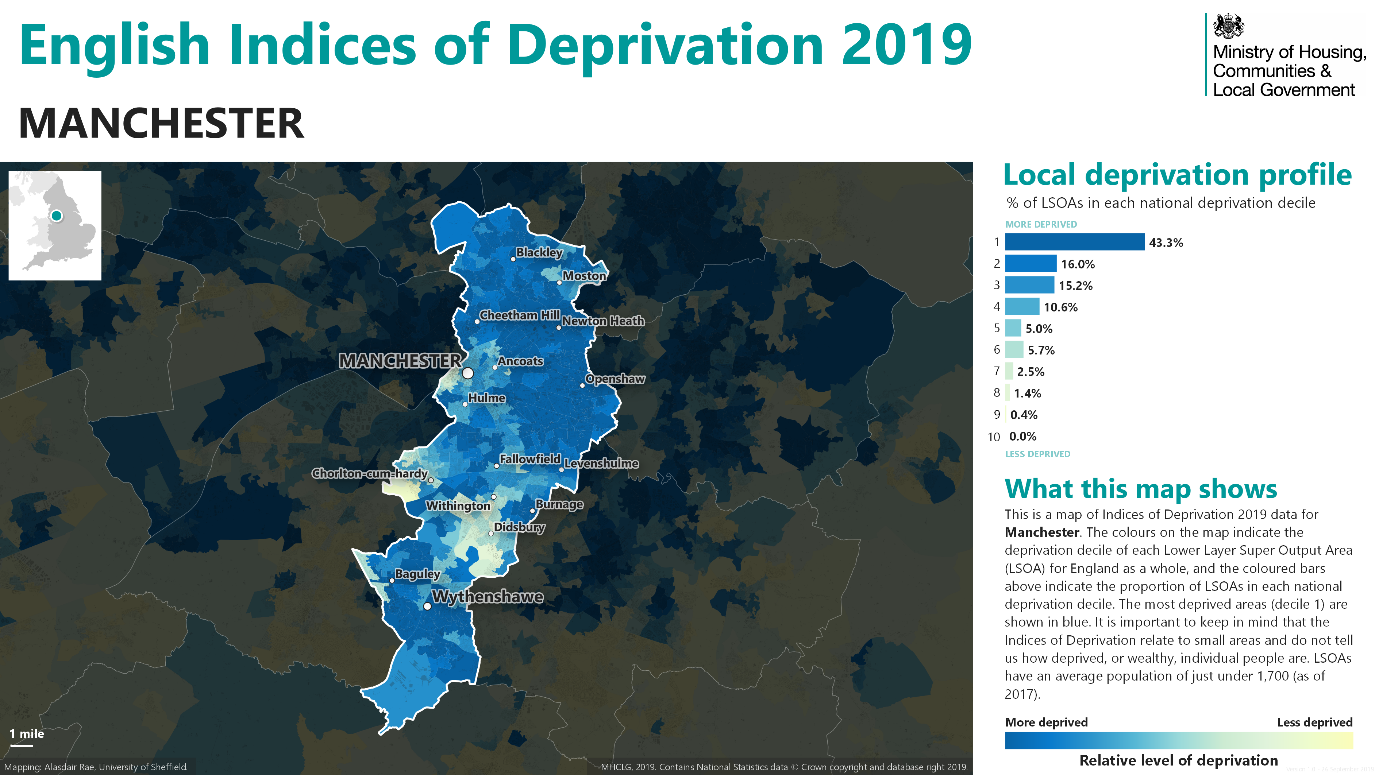Click the Cheetham Hill location marker
The width and height of the screenshot is (1379, 775).
[477, 321]
